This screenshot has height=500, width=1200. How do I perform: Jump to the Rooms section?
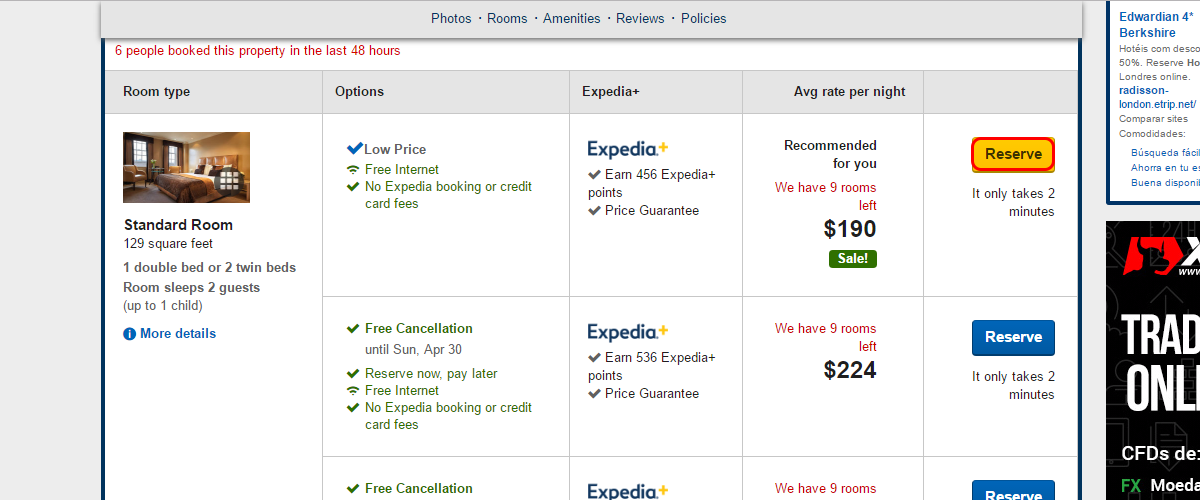[x=507, y=19]
